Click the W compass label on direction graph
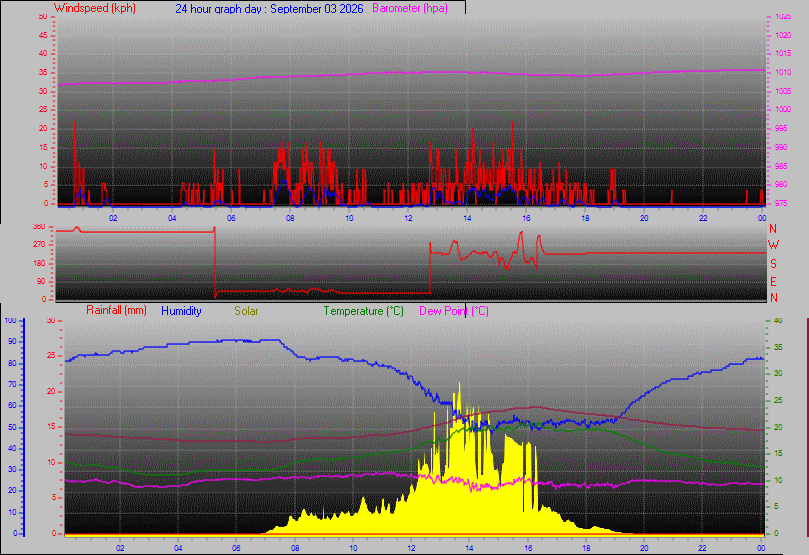 773,244
